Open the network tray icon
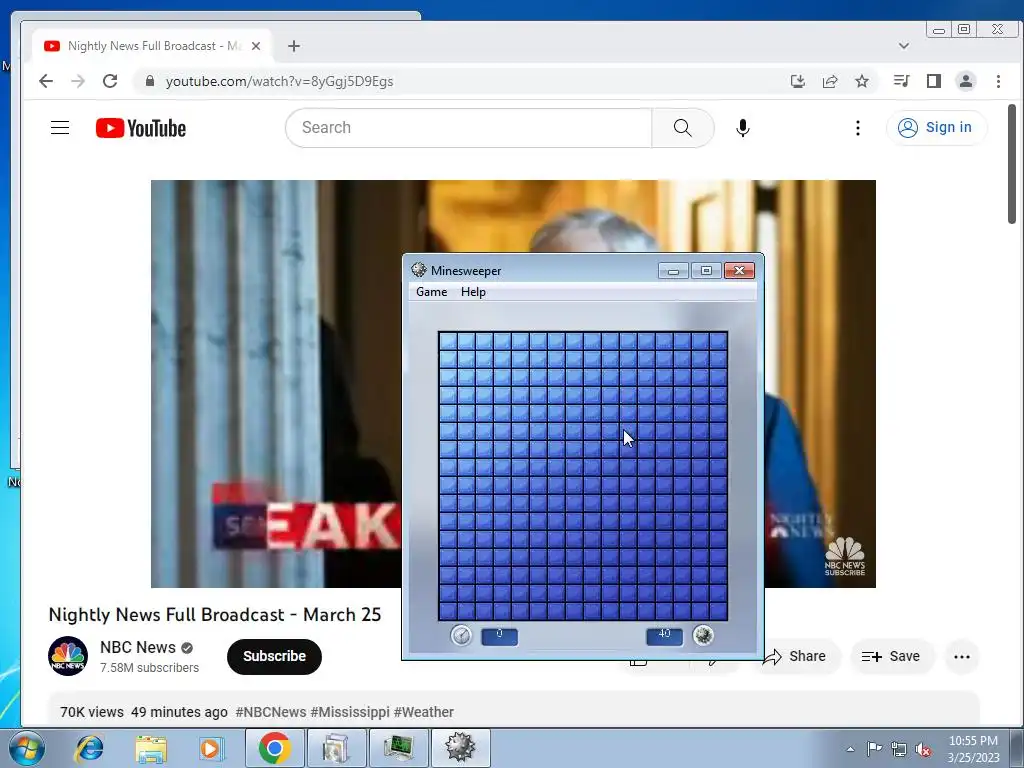 point(899,749)
